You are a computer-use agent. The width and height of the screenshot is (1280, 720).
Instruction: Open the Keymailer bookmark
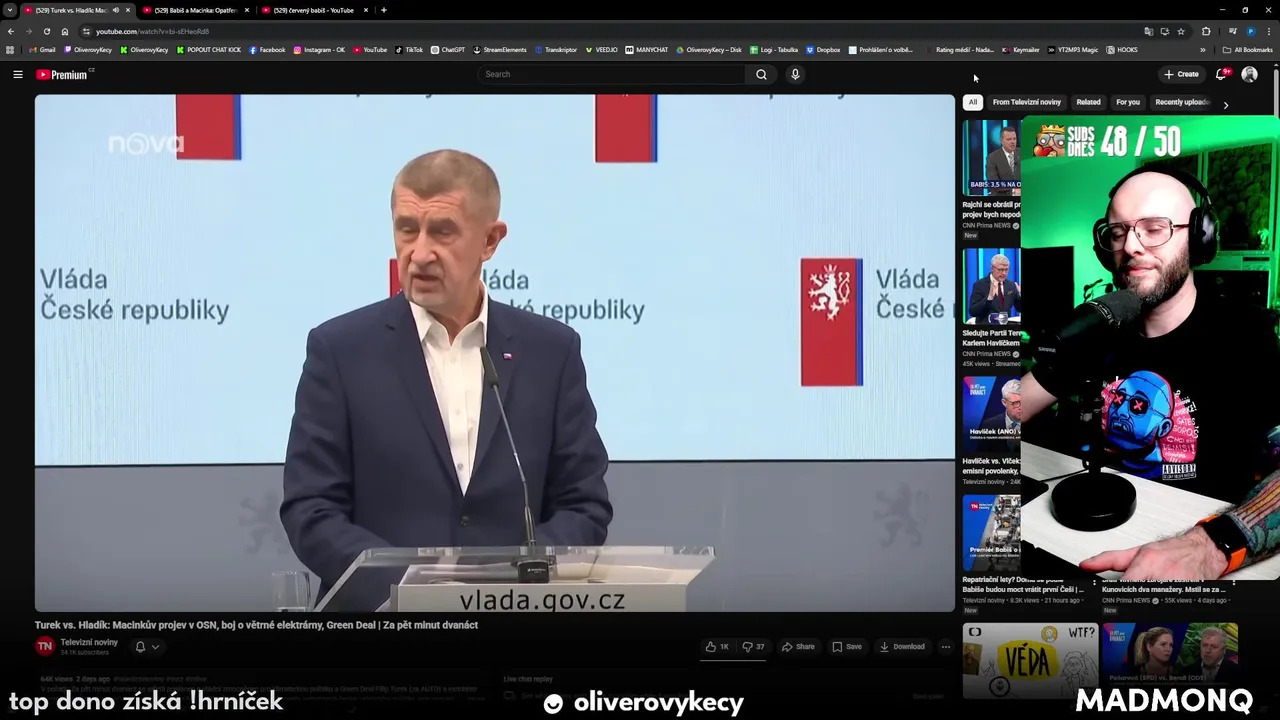point(1021,49)
